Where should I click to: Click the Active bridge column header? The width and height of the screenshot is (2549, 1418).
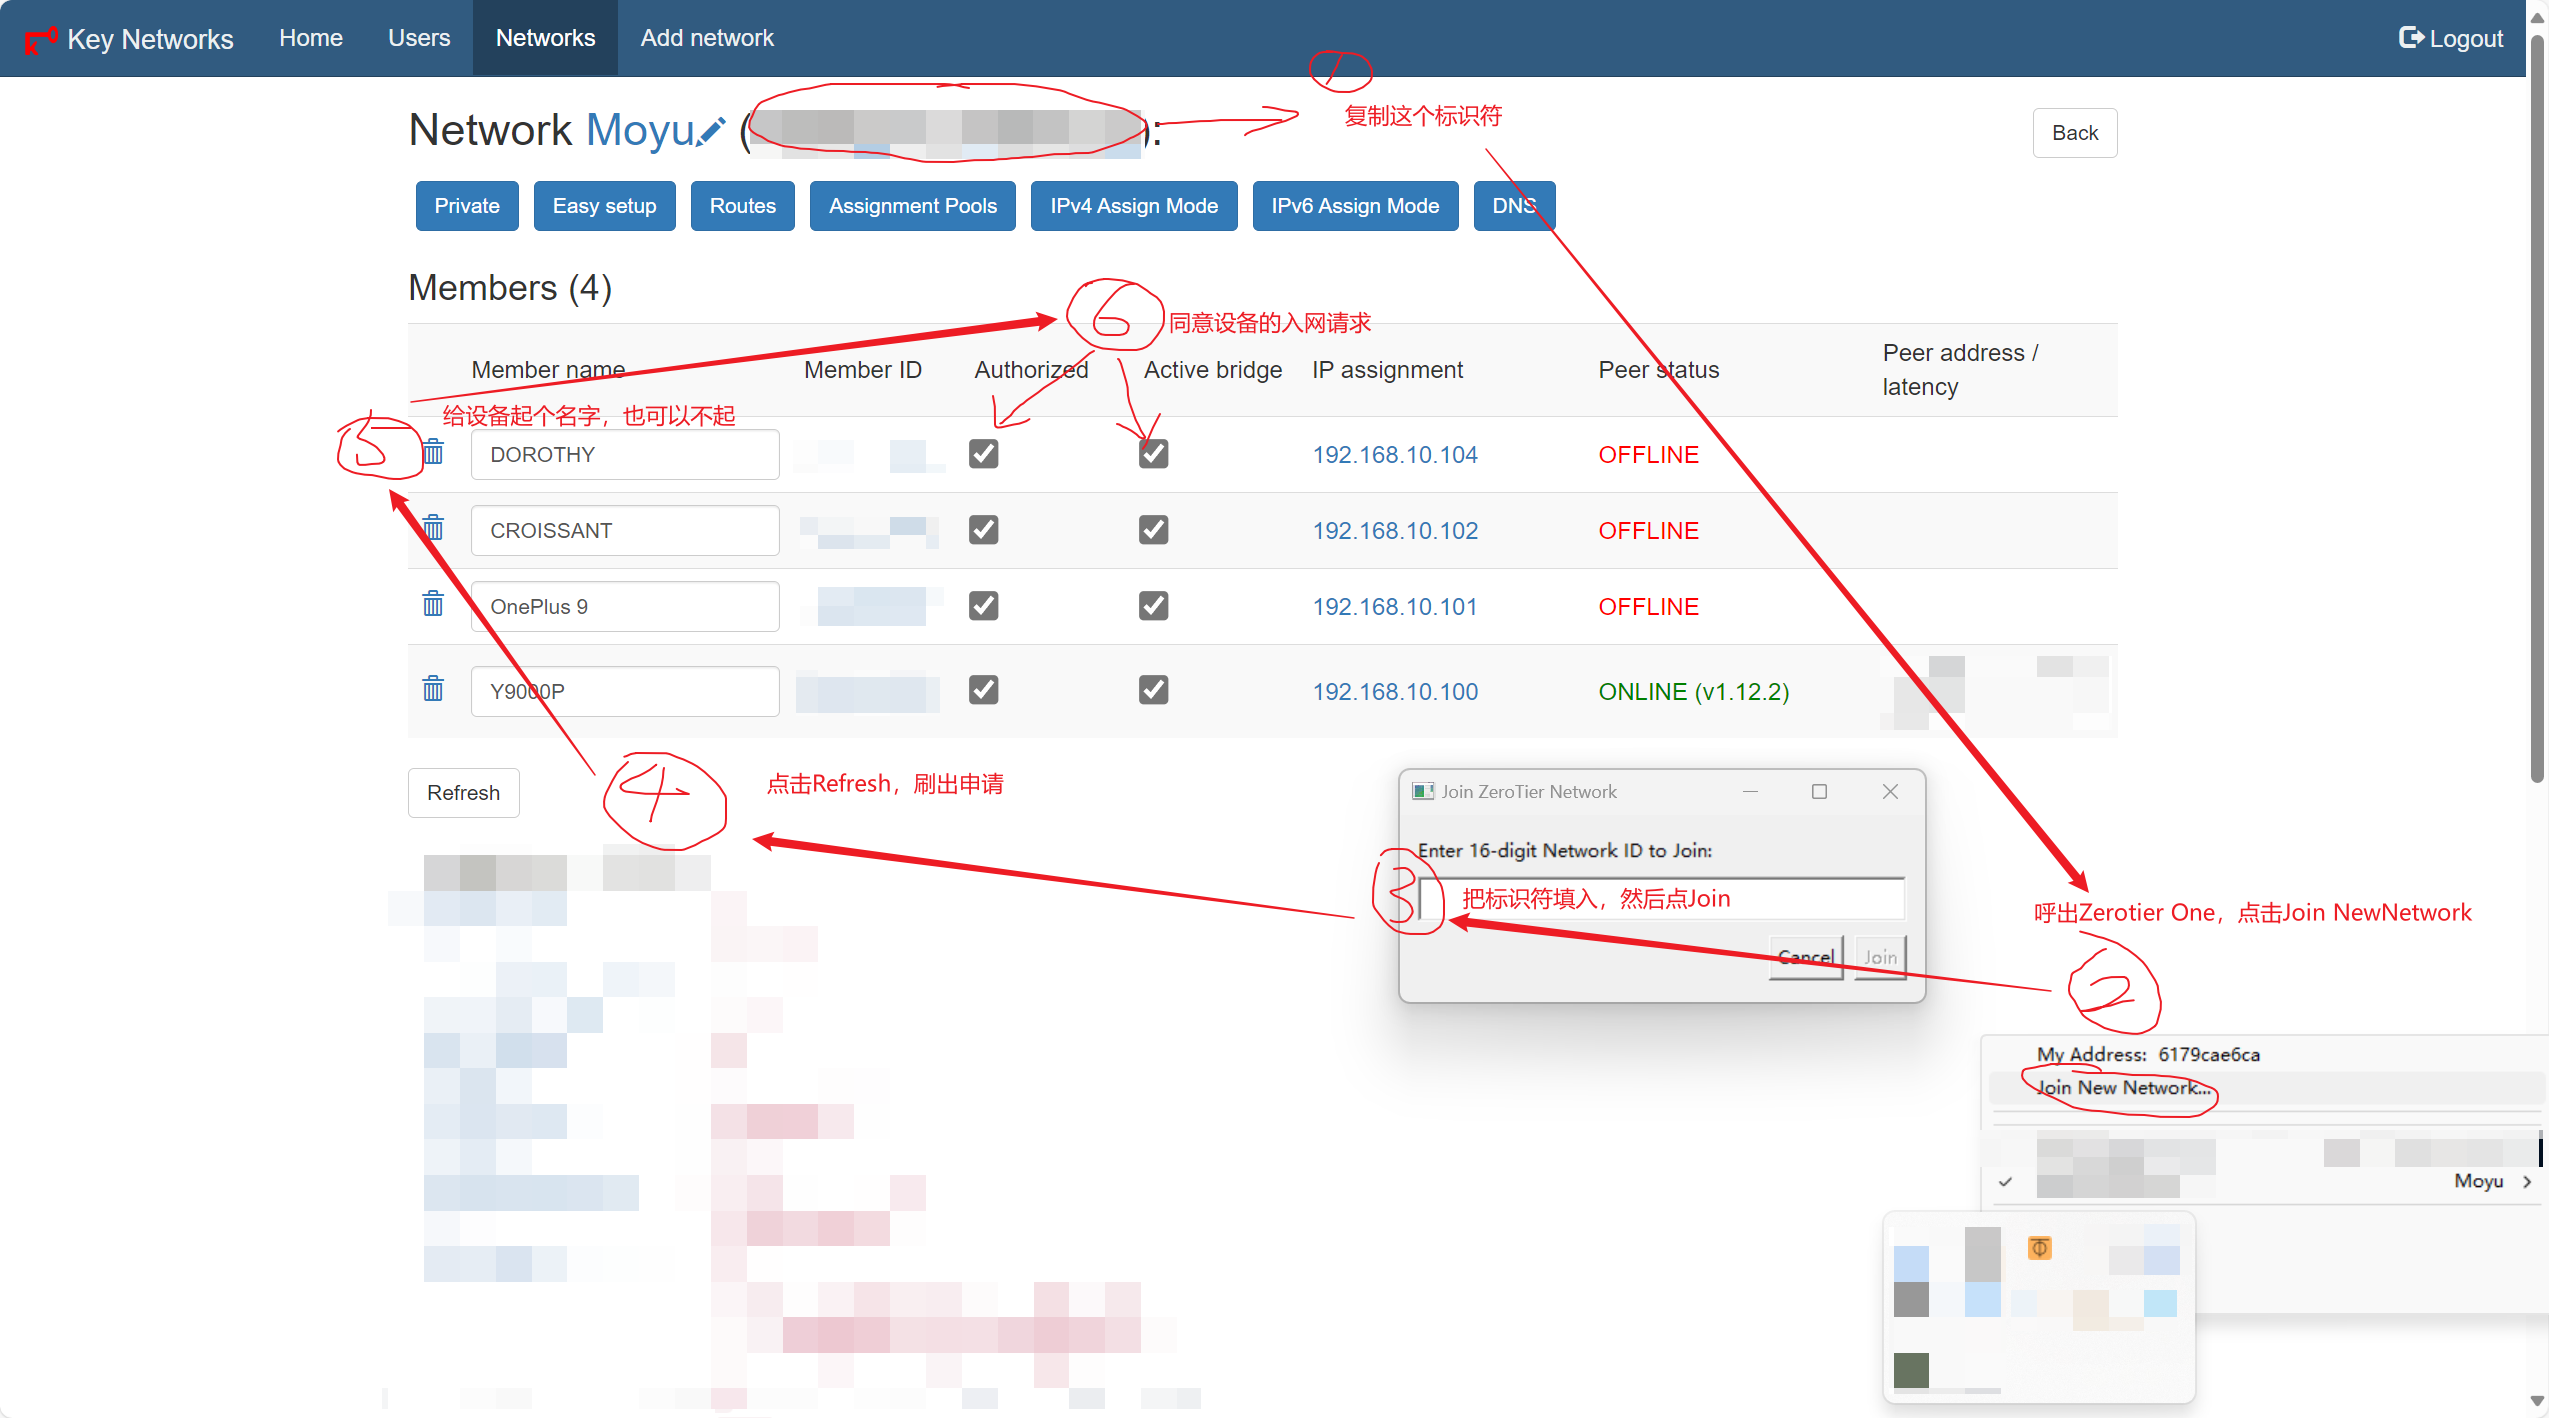pyautogui.click(x=1213, y=370)
